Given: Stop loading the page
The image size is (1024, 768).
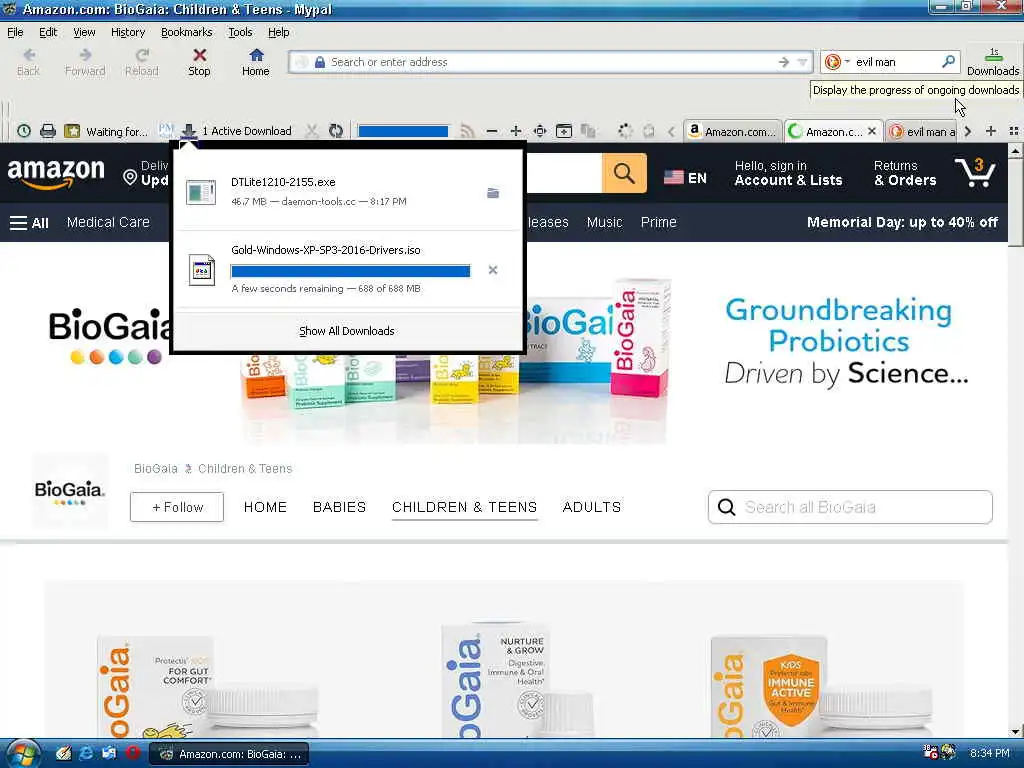Looking at the screenshot, I should point(199,62).
